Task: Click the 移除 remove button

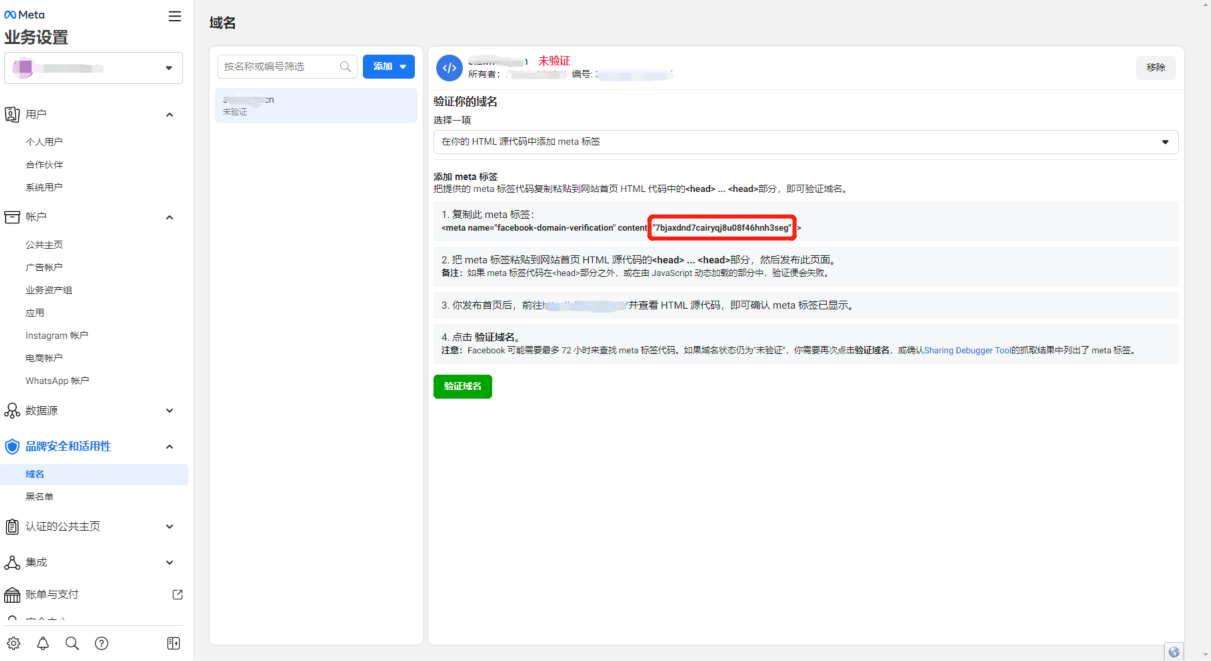Action: 1156,67
